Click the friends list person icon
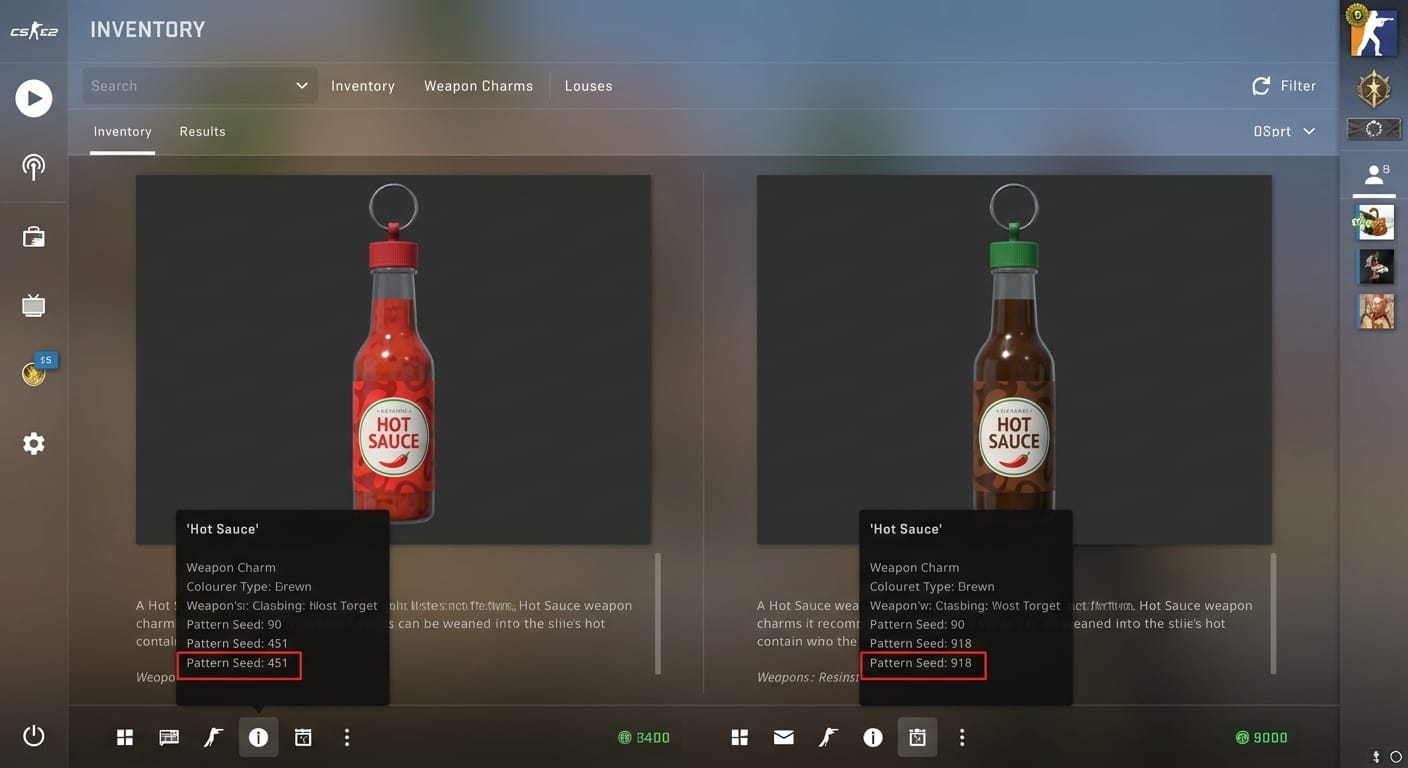This screenshot has width=1408, height=768. coord(1375,175)
